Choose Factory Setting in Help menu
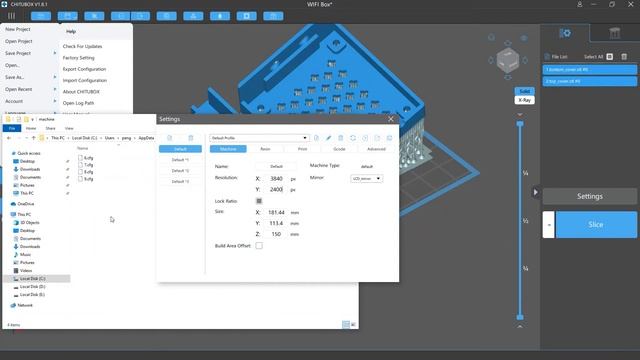Image resolution: width=640 pixels, height=360 pixels. pos(78,58)
